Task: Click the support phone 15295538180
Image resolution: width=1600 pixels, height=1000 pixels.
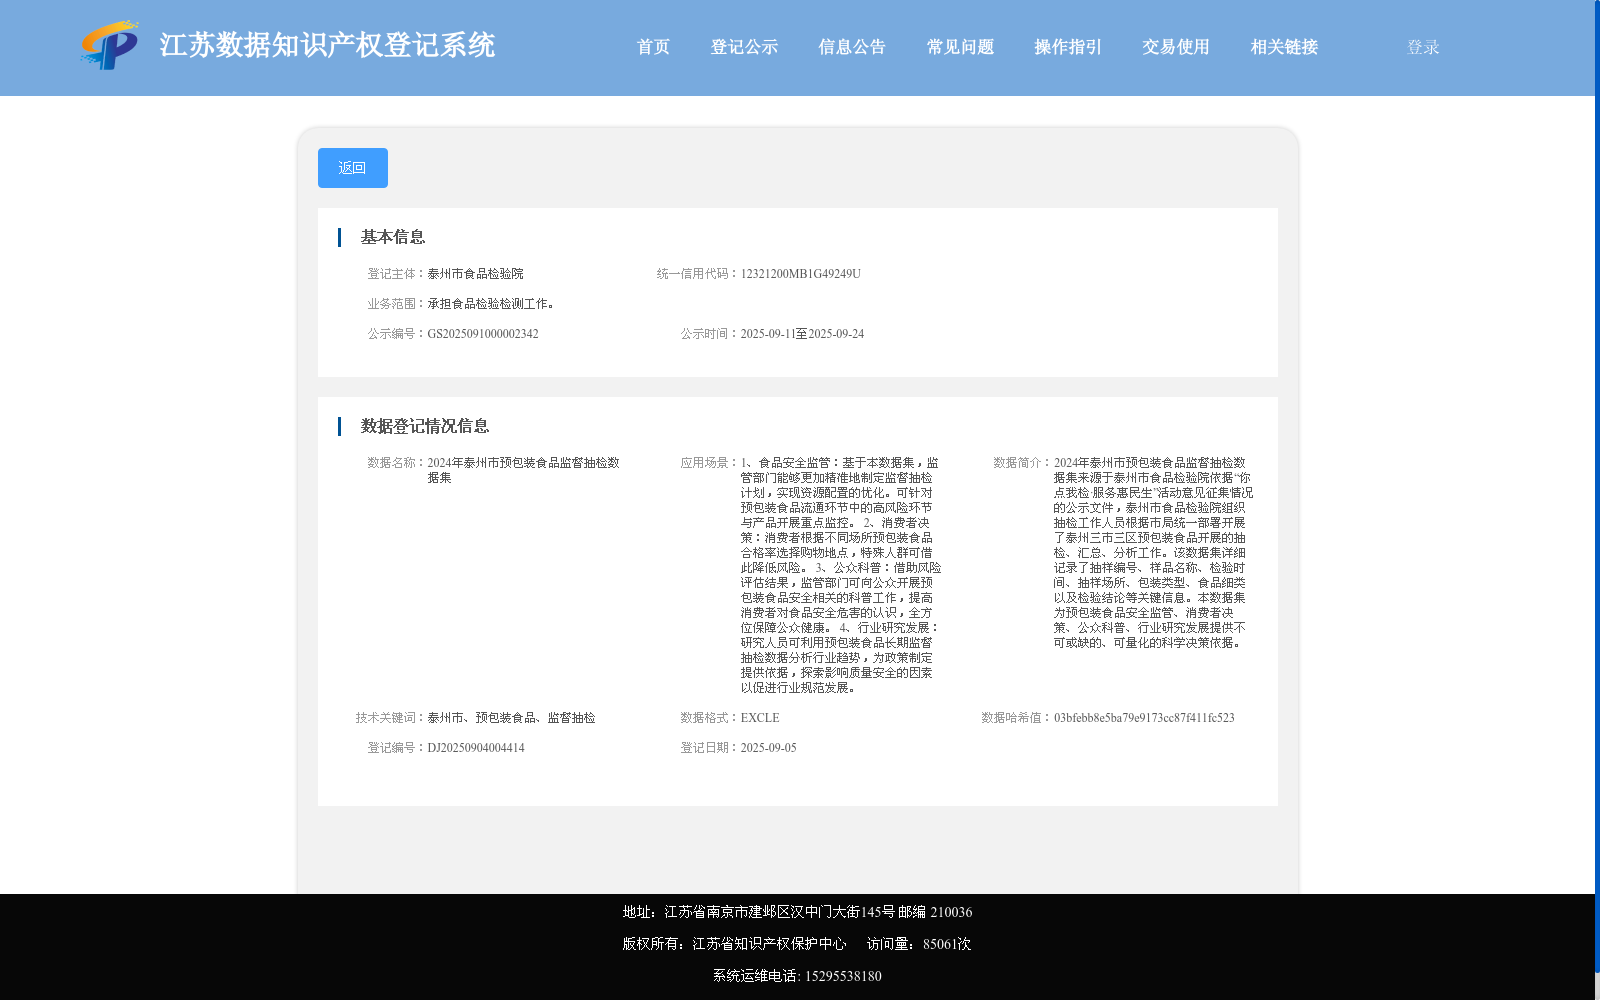Action: (x=843, y=976)
